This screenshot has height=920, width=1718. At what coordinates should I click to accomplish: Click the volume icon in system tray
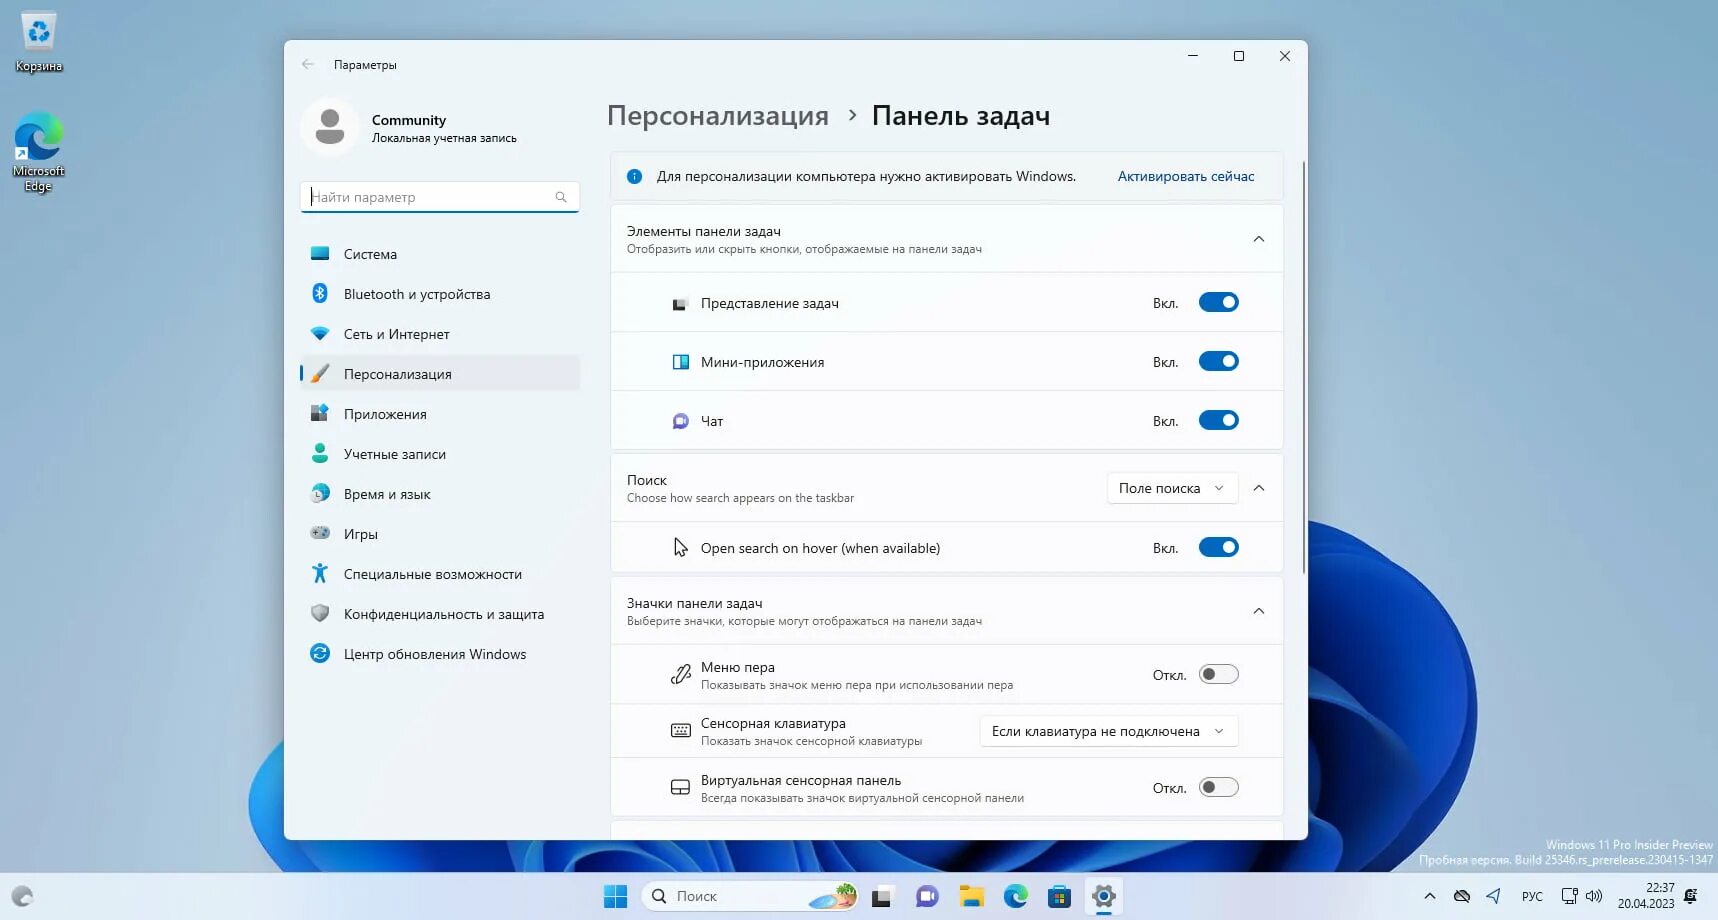(1594, 896)
